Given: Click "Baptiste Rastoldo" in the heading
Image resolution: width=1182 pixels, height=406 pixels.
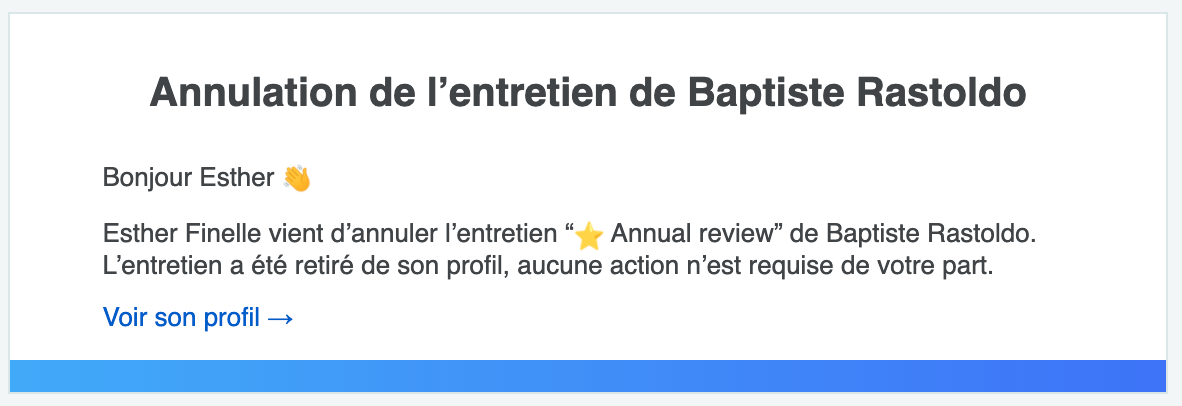Looking at the screenshot, I should tap(857, 93).
